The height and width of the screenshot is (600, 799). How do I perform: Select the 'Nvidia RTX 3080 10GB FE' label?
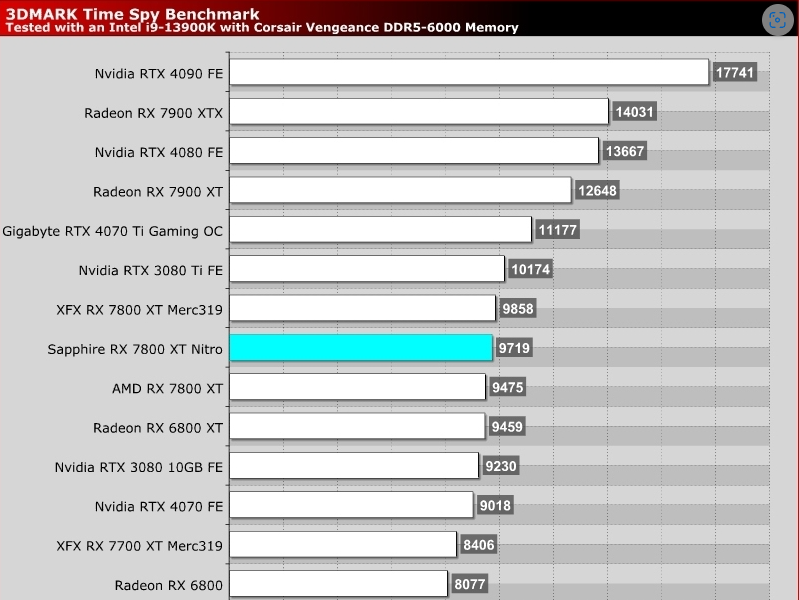(x=139, y=467)
